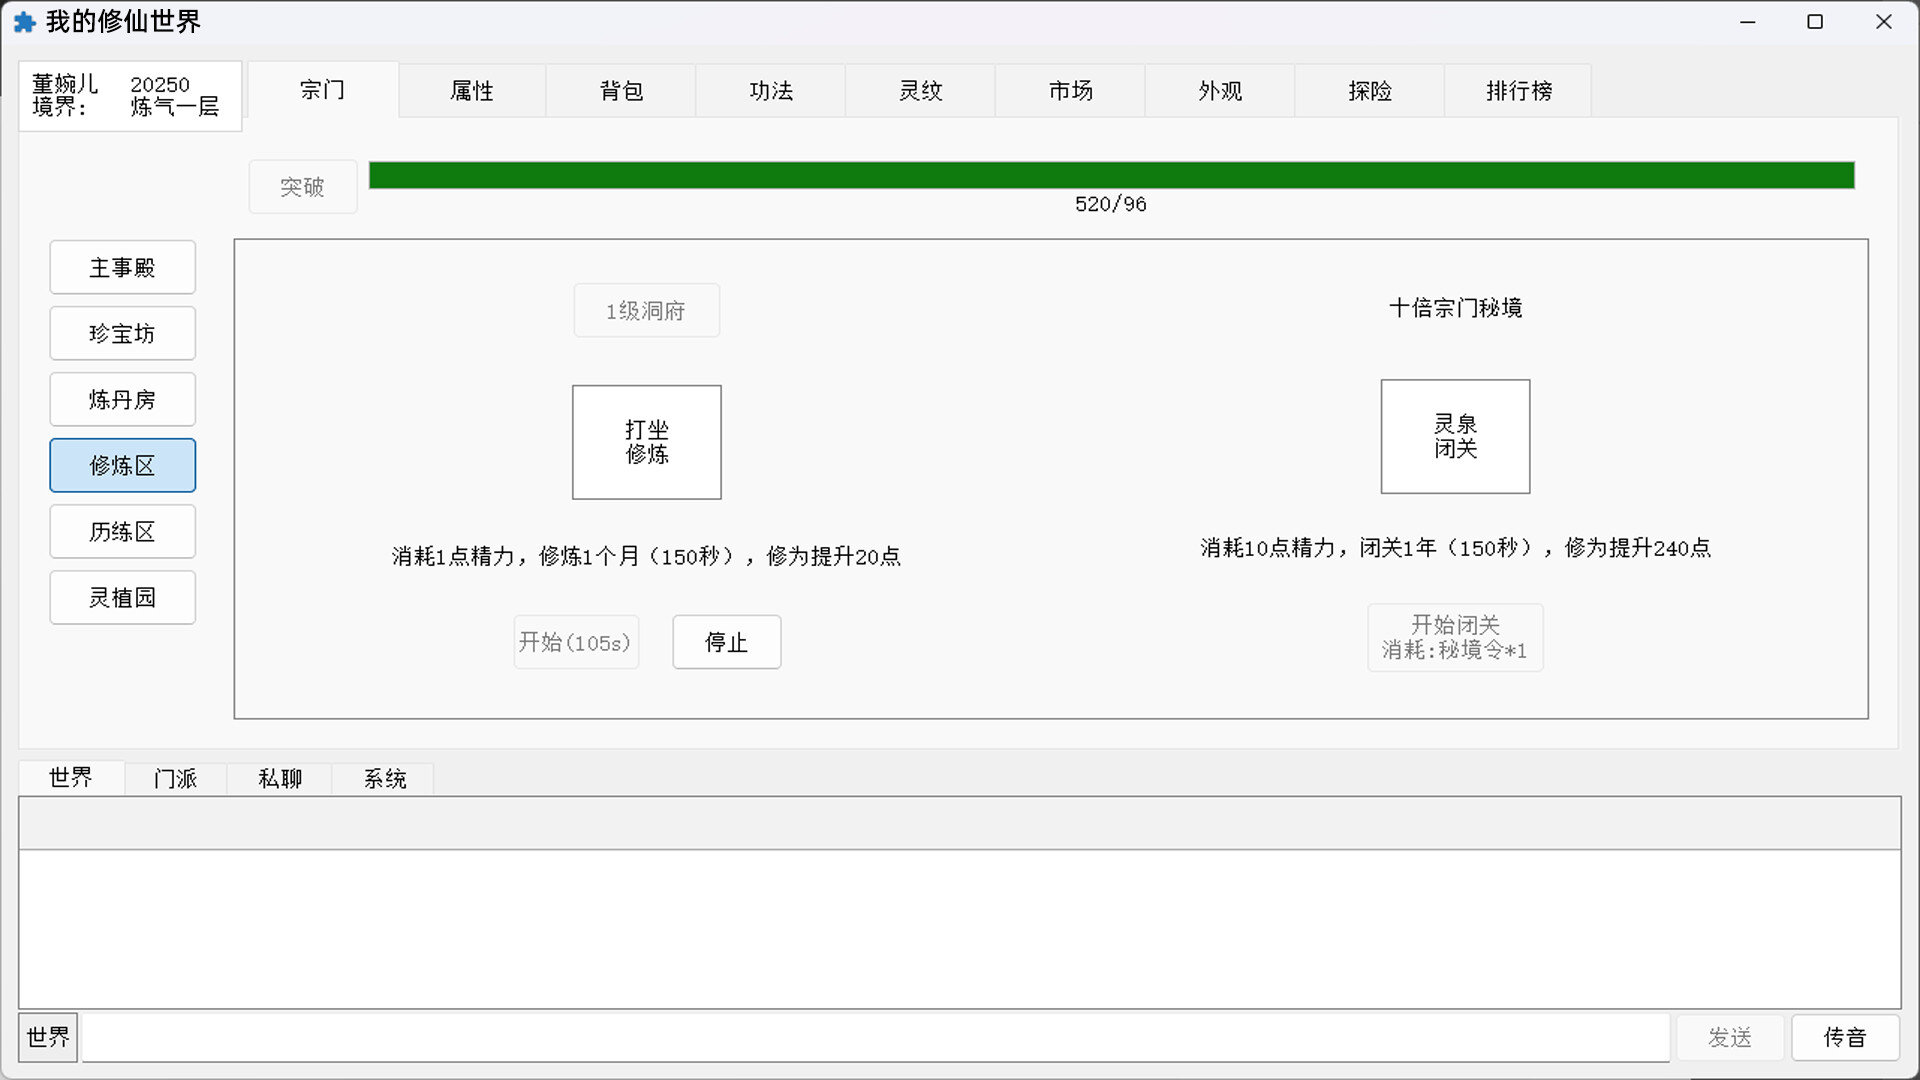Visit the 灵植园 spirit garden
Image resolution: width=1920 pixels, height=1080 pixels.
click(122, 597)
